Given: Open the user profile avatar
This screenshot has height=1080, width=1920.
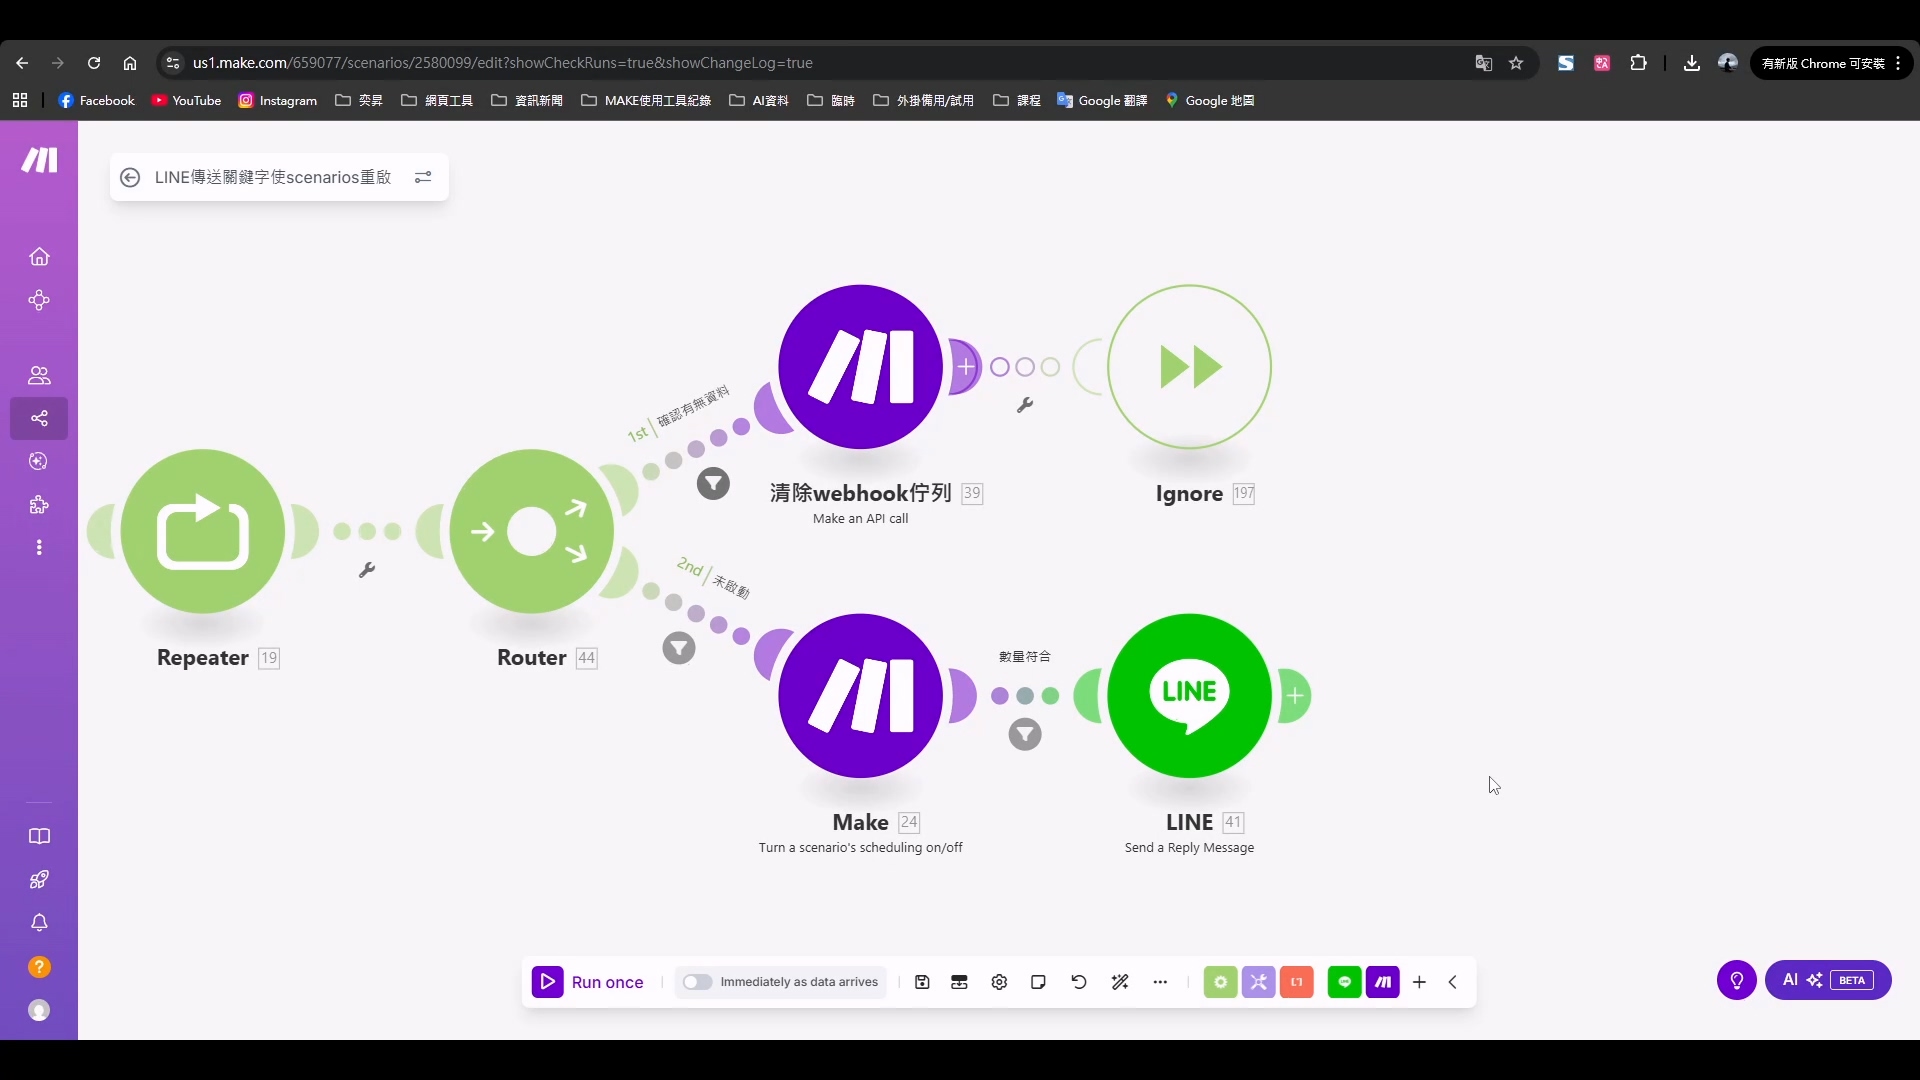Looking at the screenshot, I should [39, 1011].
